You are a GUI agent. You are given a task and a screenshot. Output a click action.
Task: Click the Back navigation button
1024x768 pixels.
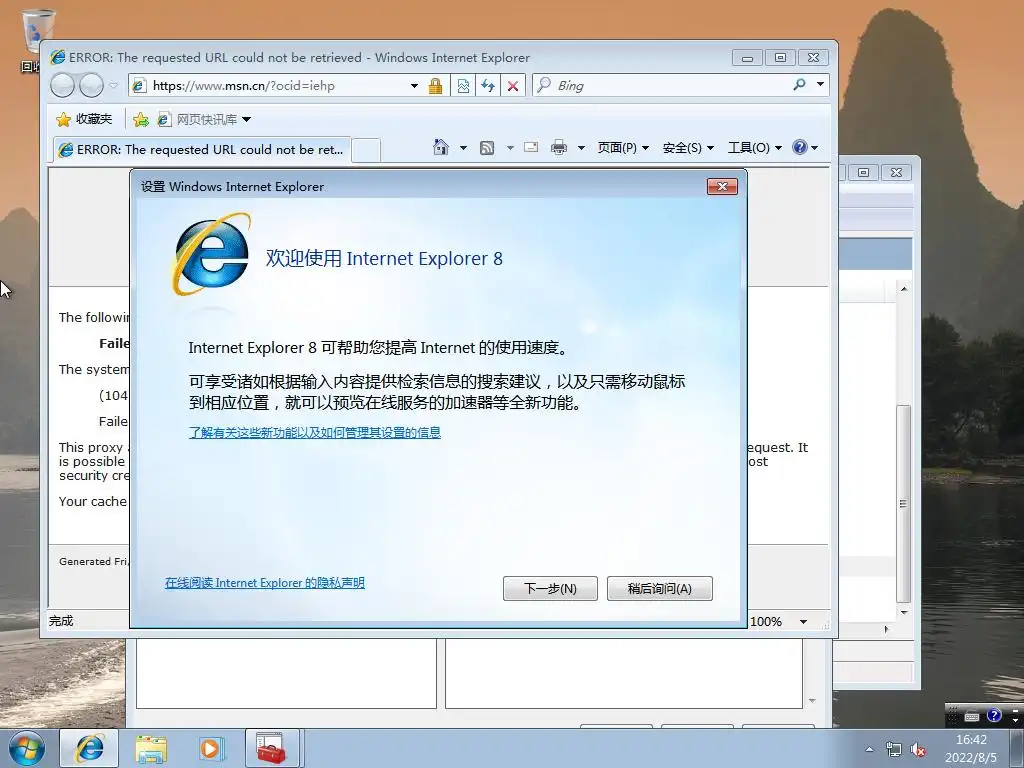point(62,86)
